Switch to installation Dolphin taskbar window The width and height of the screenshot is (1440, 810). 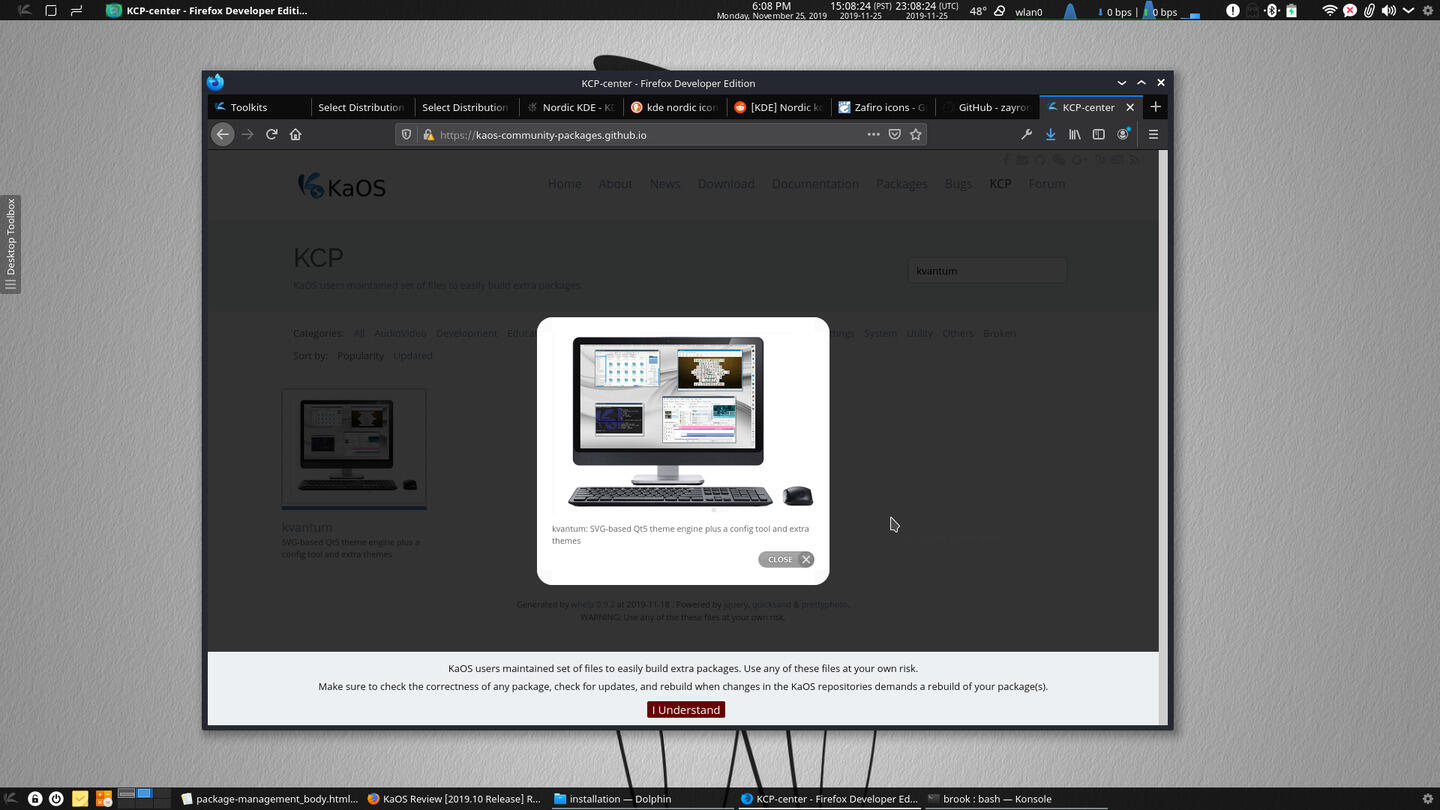(x=640, y=799)
